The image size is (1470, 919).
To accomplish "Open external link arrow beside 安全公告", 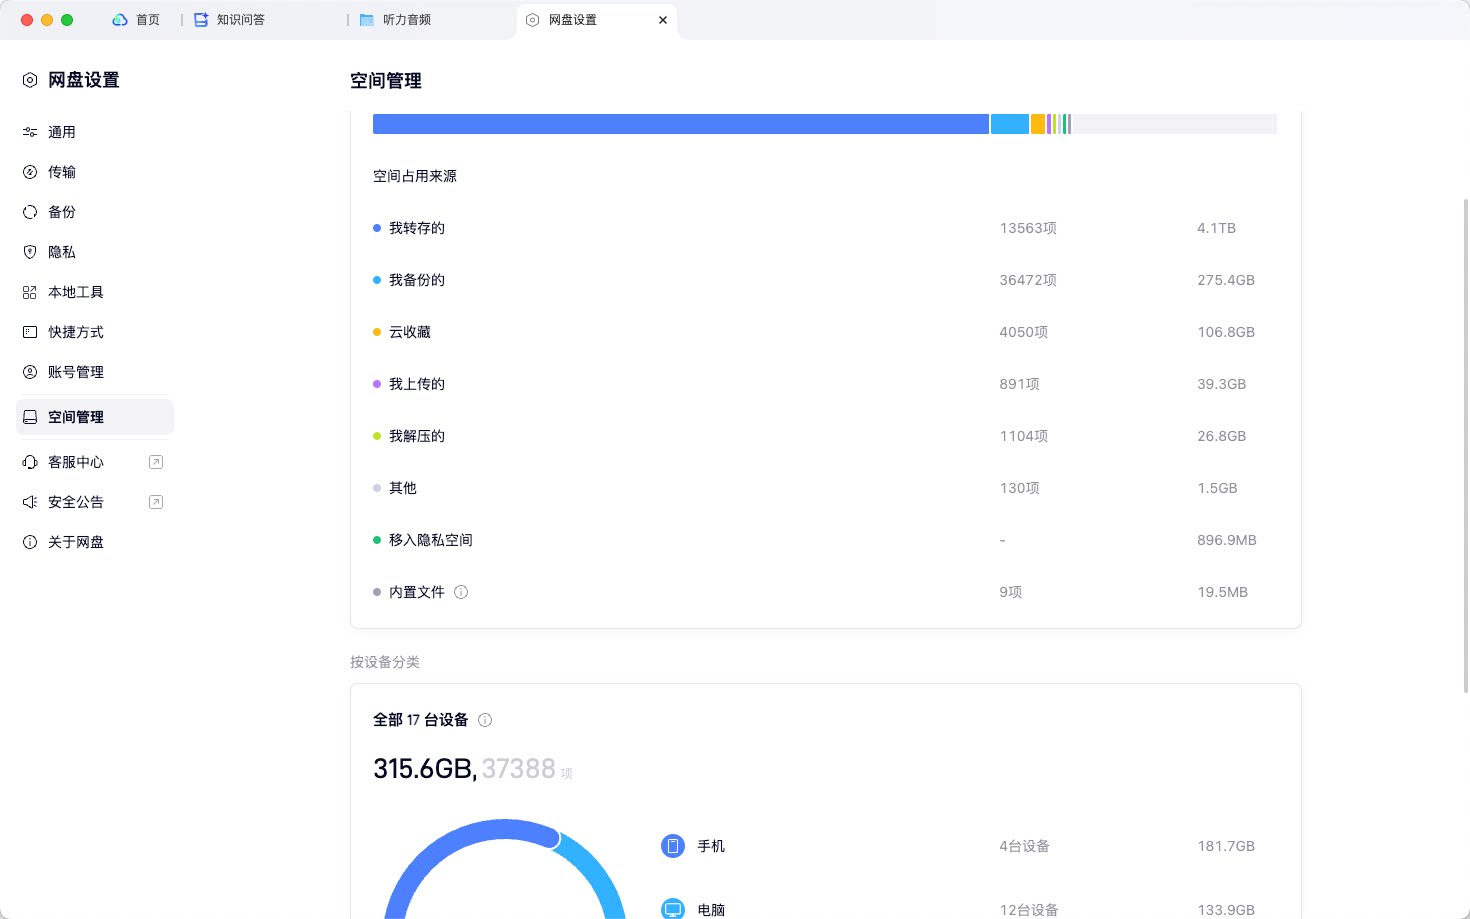I will 156,502.
